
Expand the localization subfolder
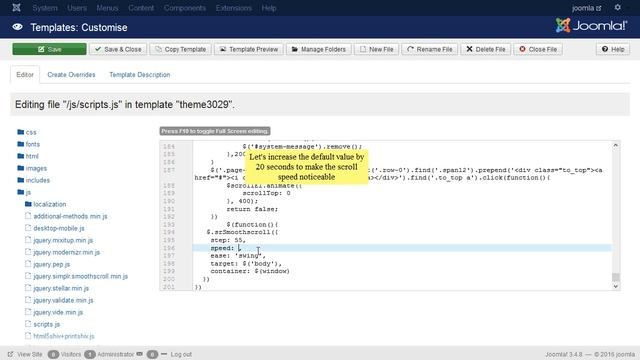point(49,204)
